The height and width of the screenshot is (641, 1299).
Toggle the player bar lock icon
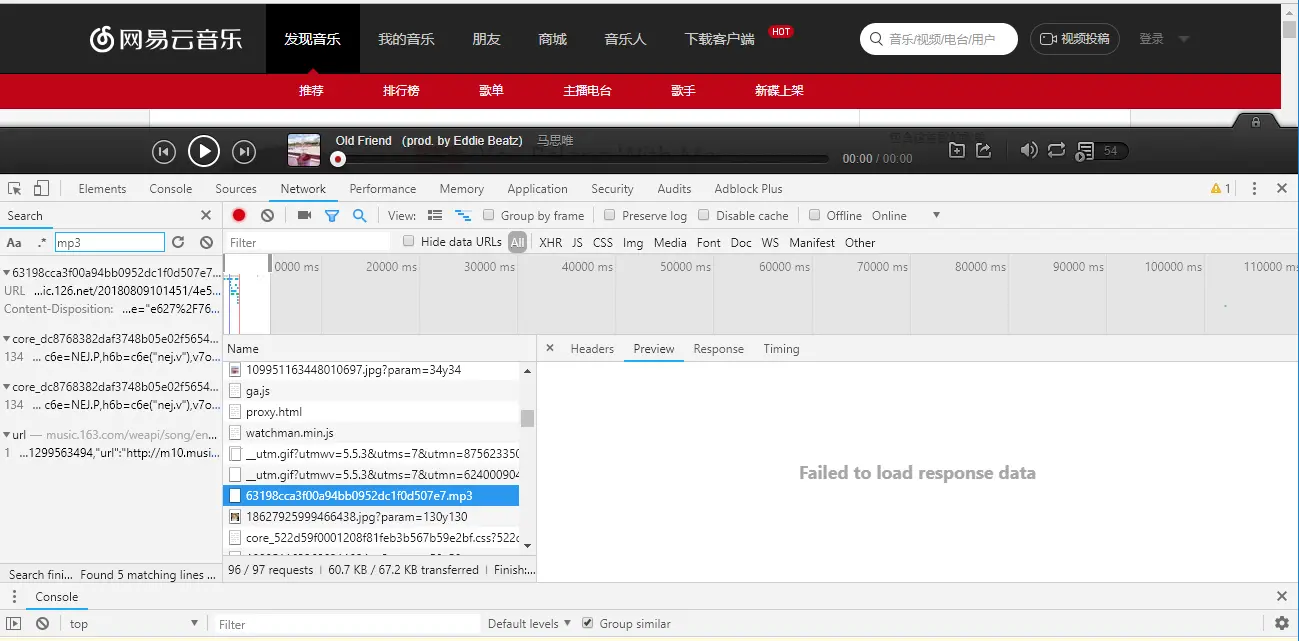coord(1256,121)
